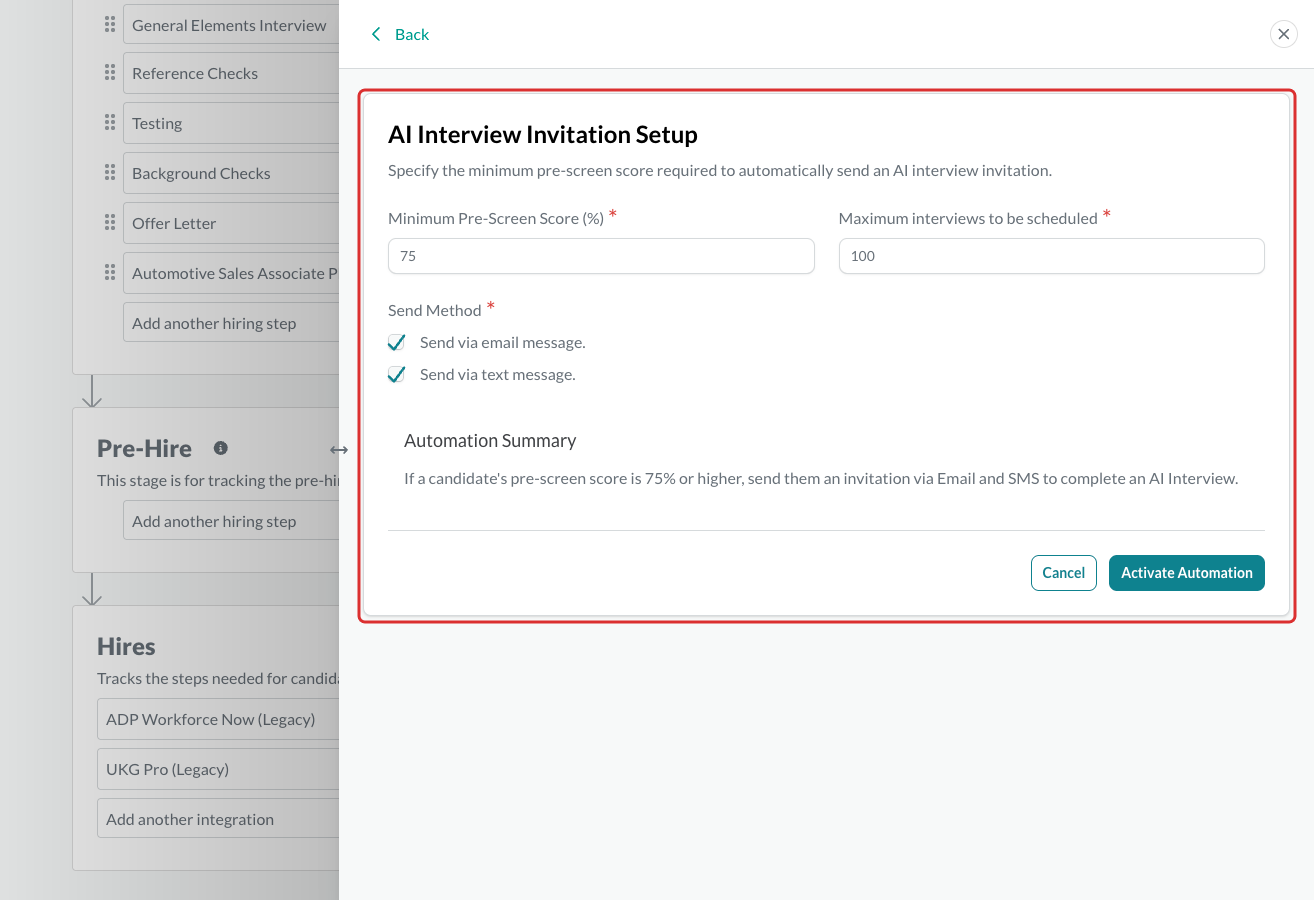Screen dimensions: 1314x900
Task: Open the Automotive Sales Associate step
Action: (x=231, y=273)
